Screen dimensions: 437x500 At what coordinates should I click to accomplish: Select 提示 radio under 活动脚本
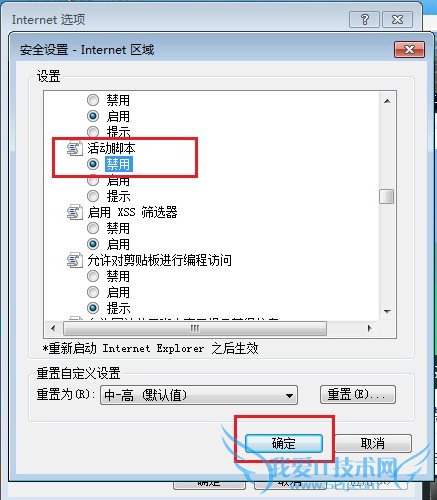click(x=93, y=196)
